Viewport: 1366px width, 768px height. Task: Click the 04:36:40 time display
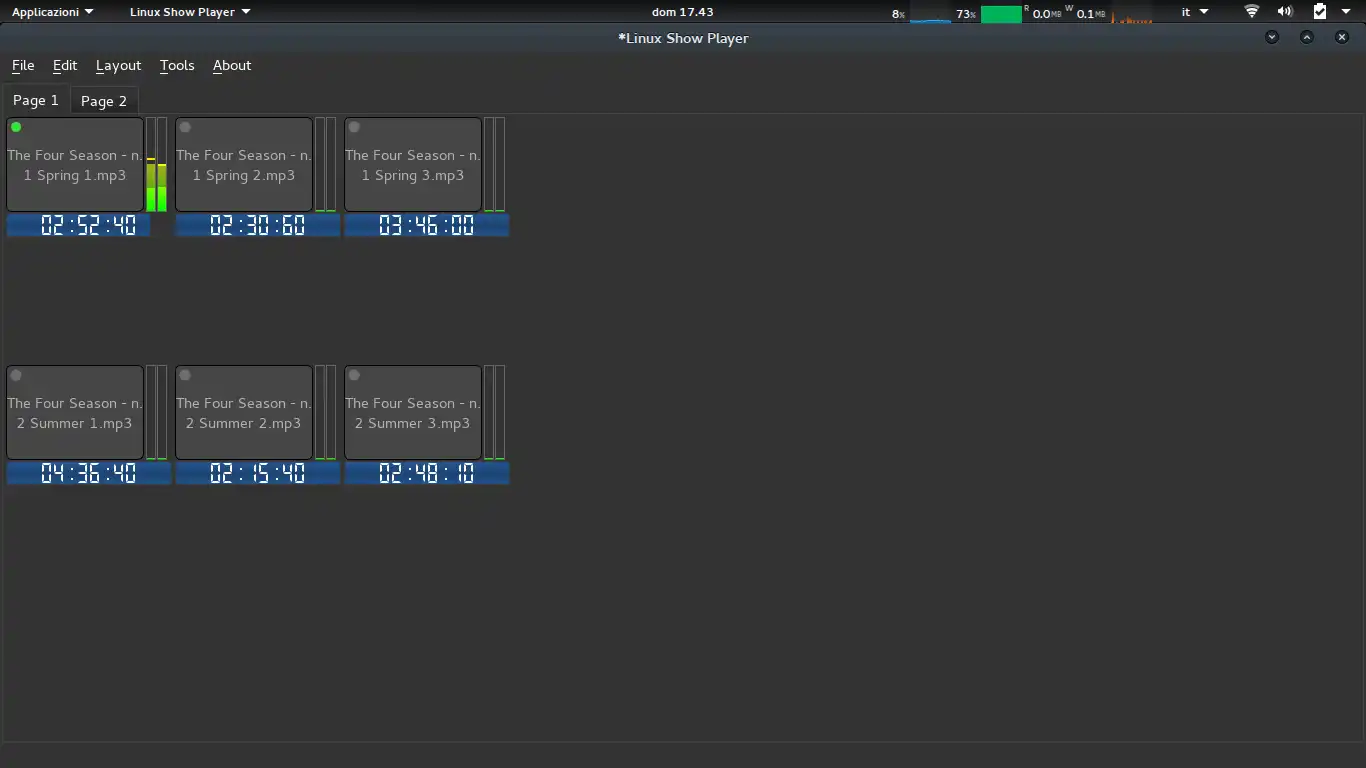coord(89,474)
